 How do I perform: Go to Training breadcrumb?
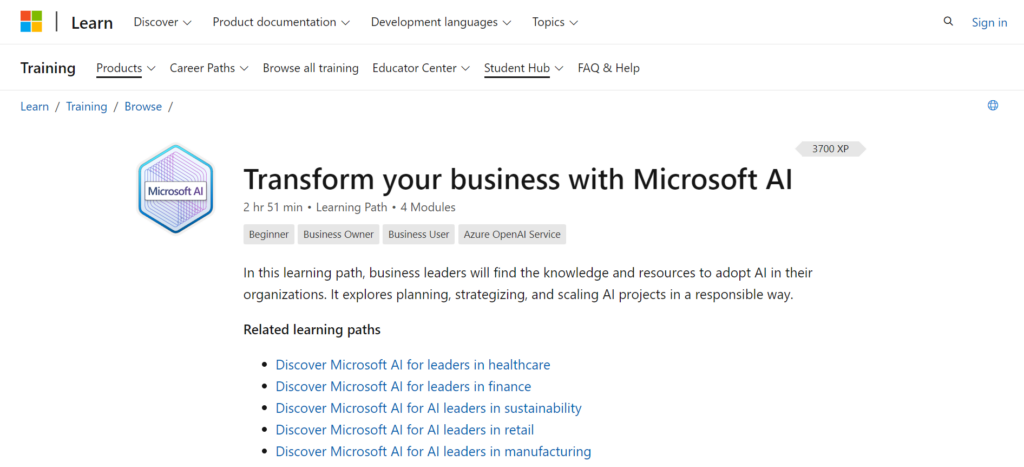tap(87, 106)
